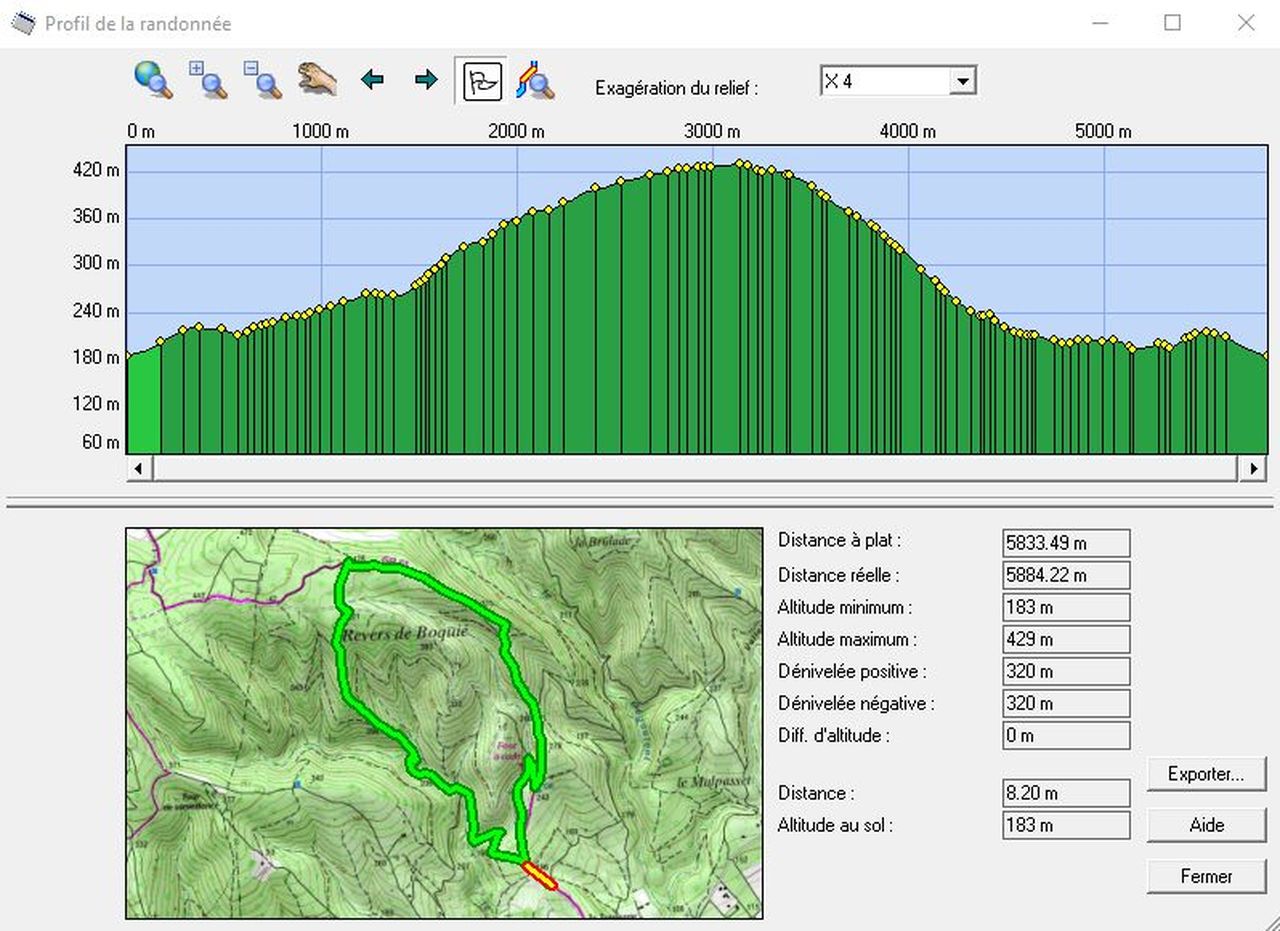The image size is (1280, 931).
Task: Click the Diff. d'altitude value 0 m
Action: [1066, 735]
